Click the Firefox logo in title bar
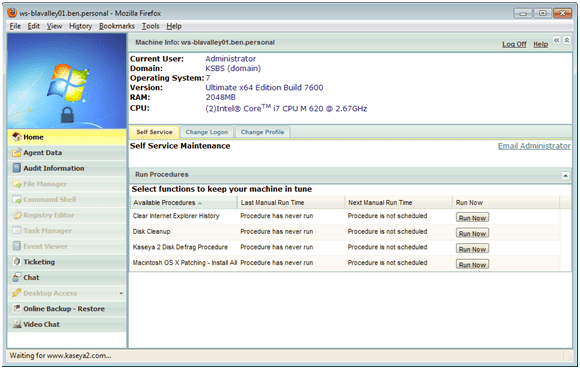 (12, 13)
